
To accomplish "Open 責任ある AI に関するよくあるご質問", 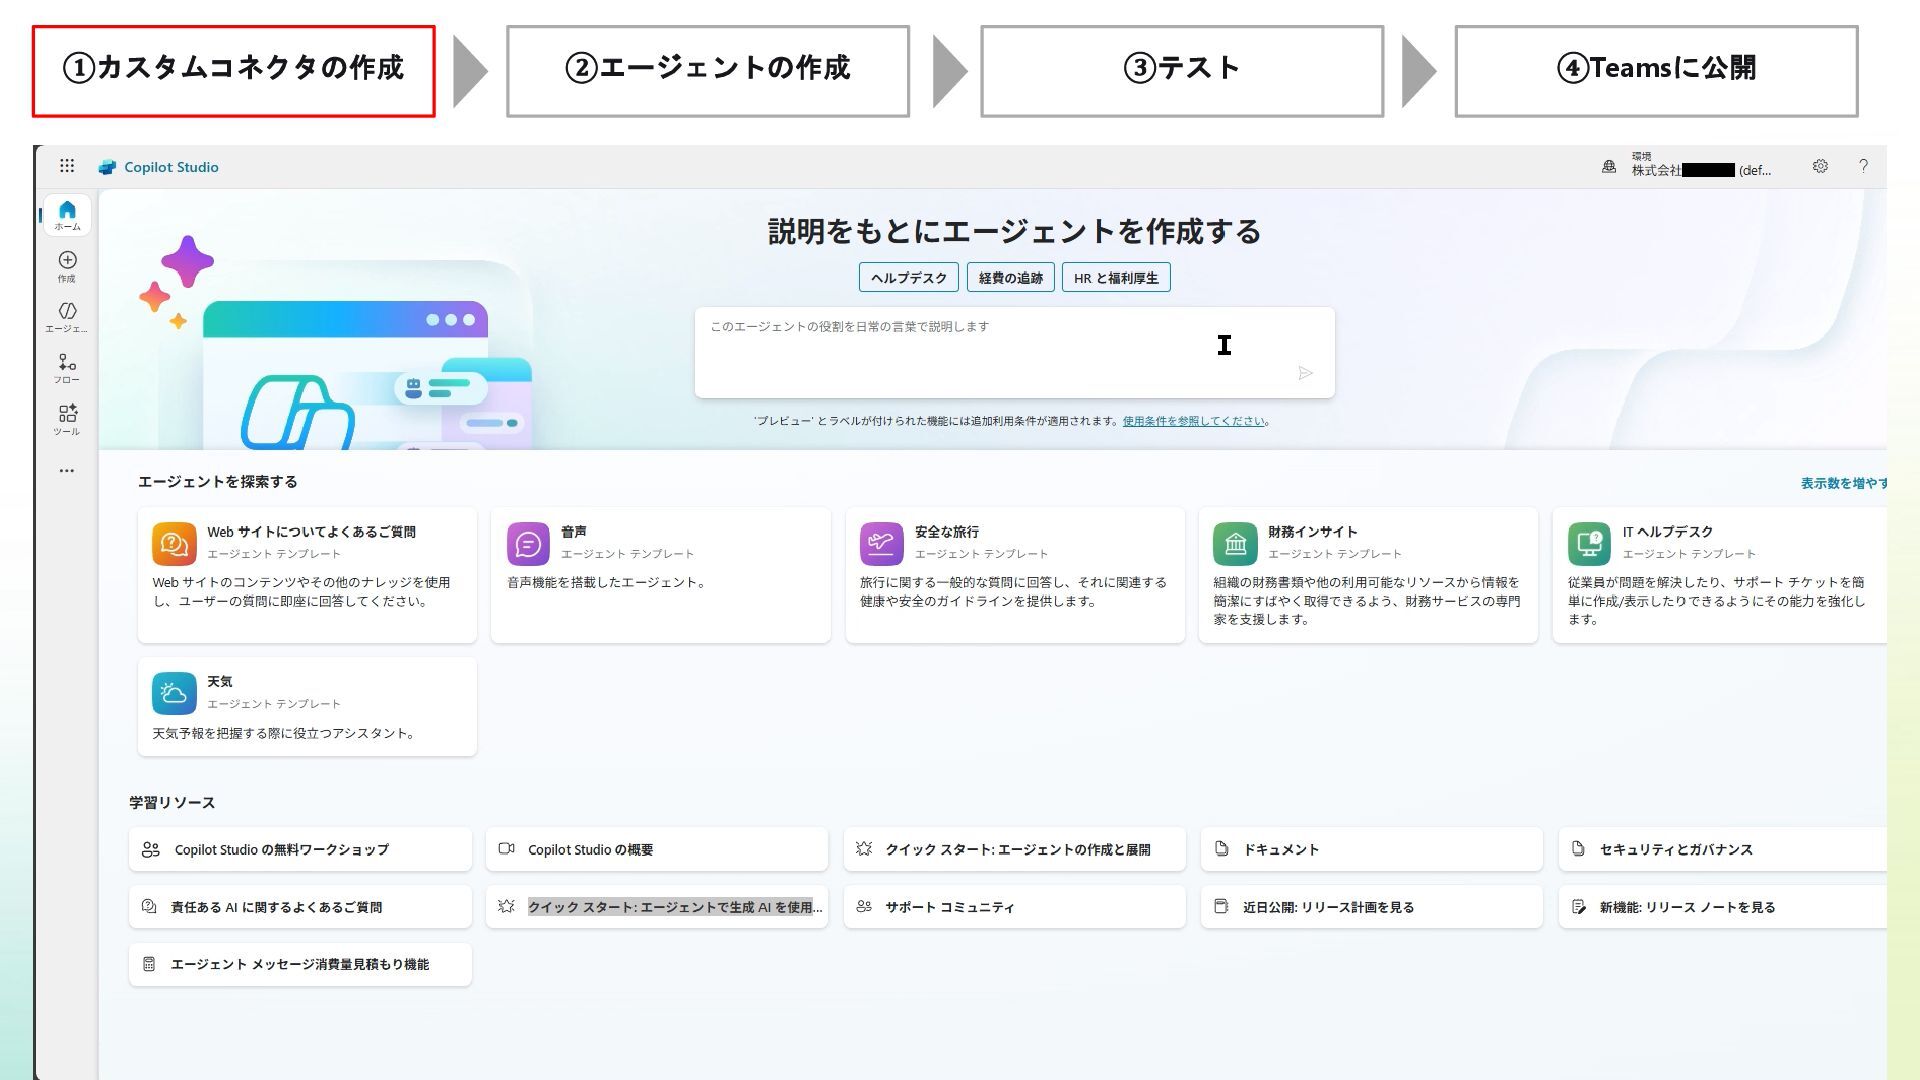I will coord(300,907).
